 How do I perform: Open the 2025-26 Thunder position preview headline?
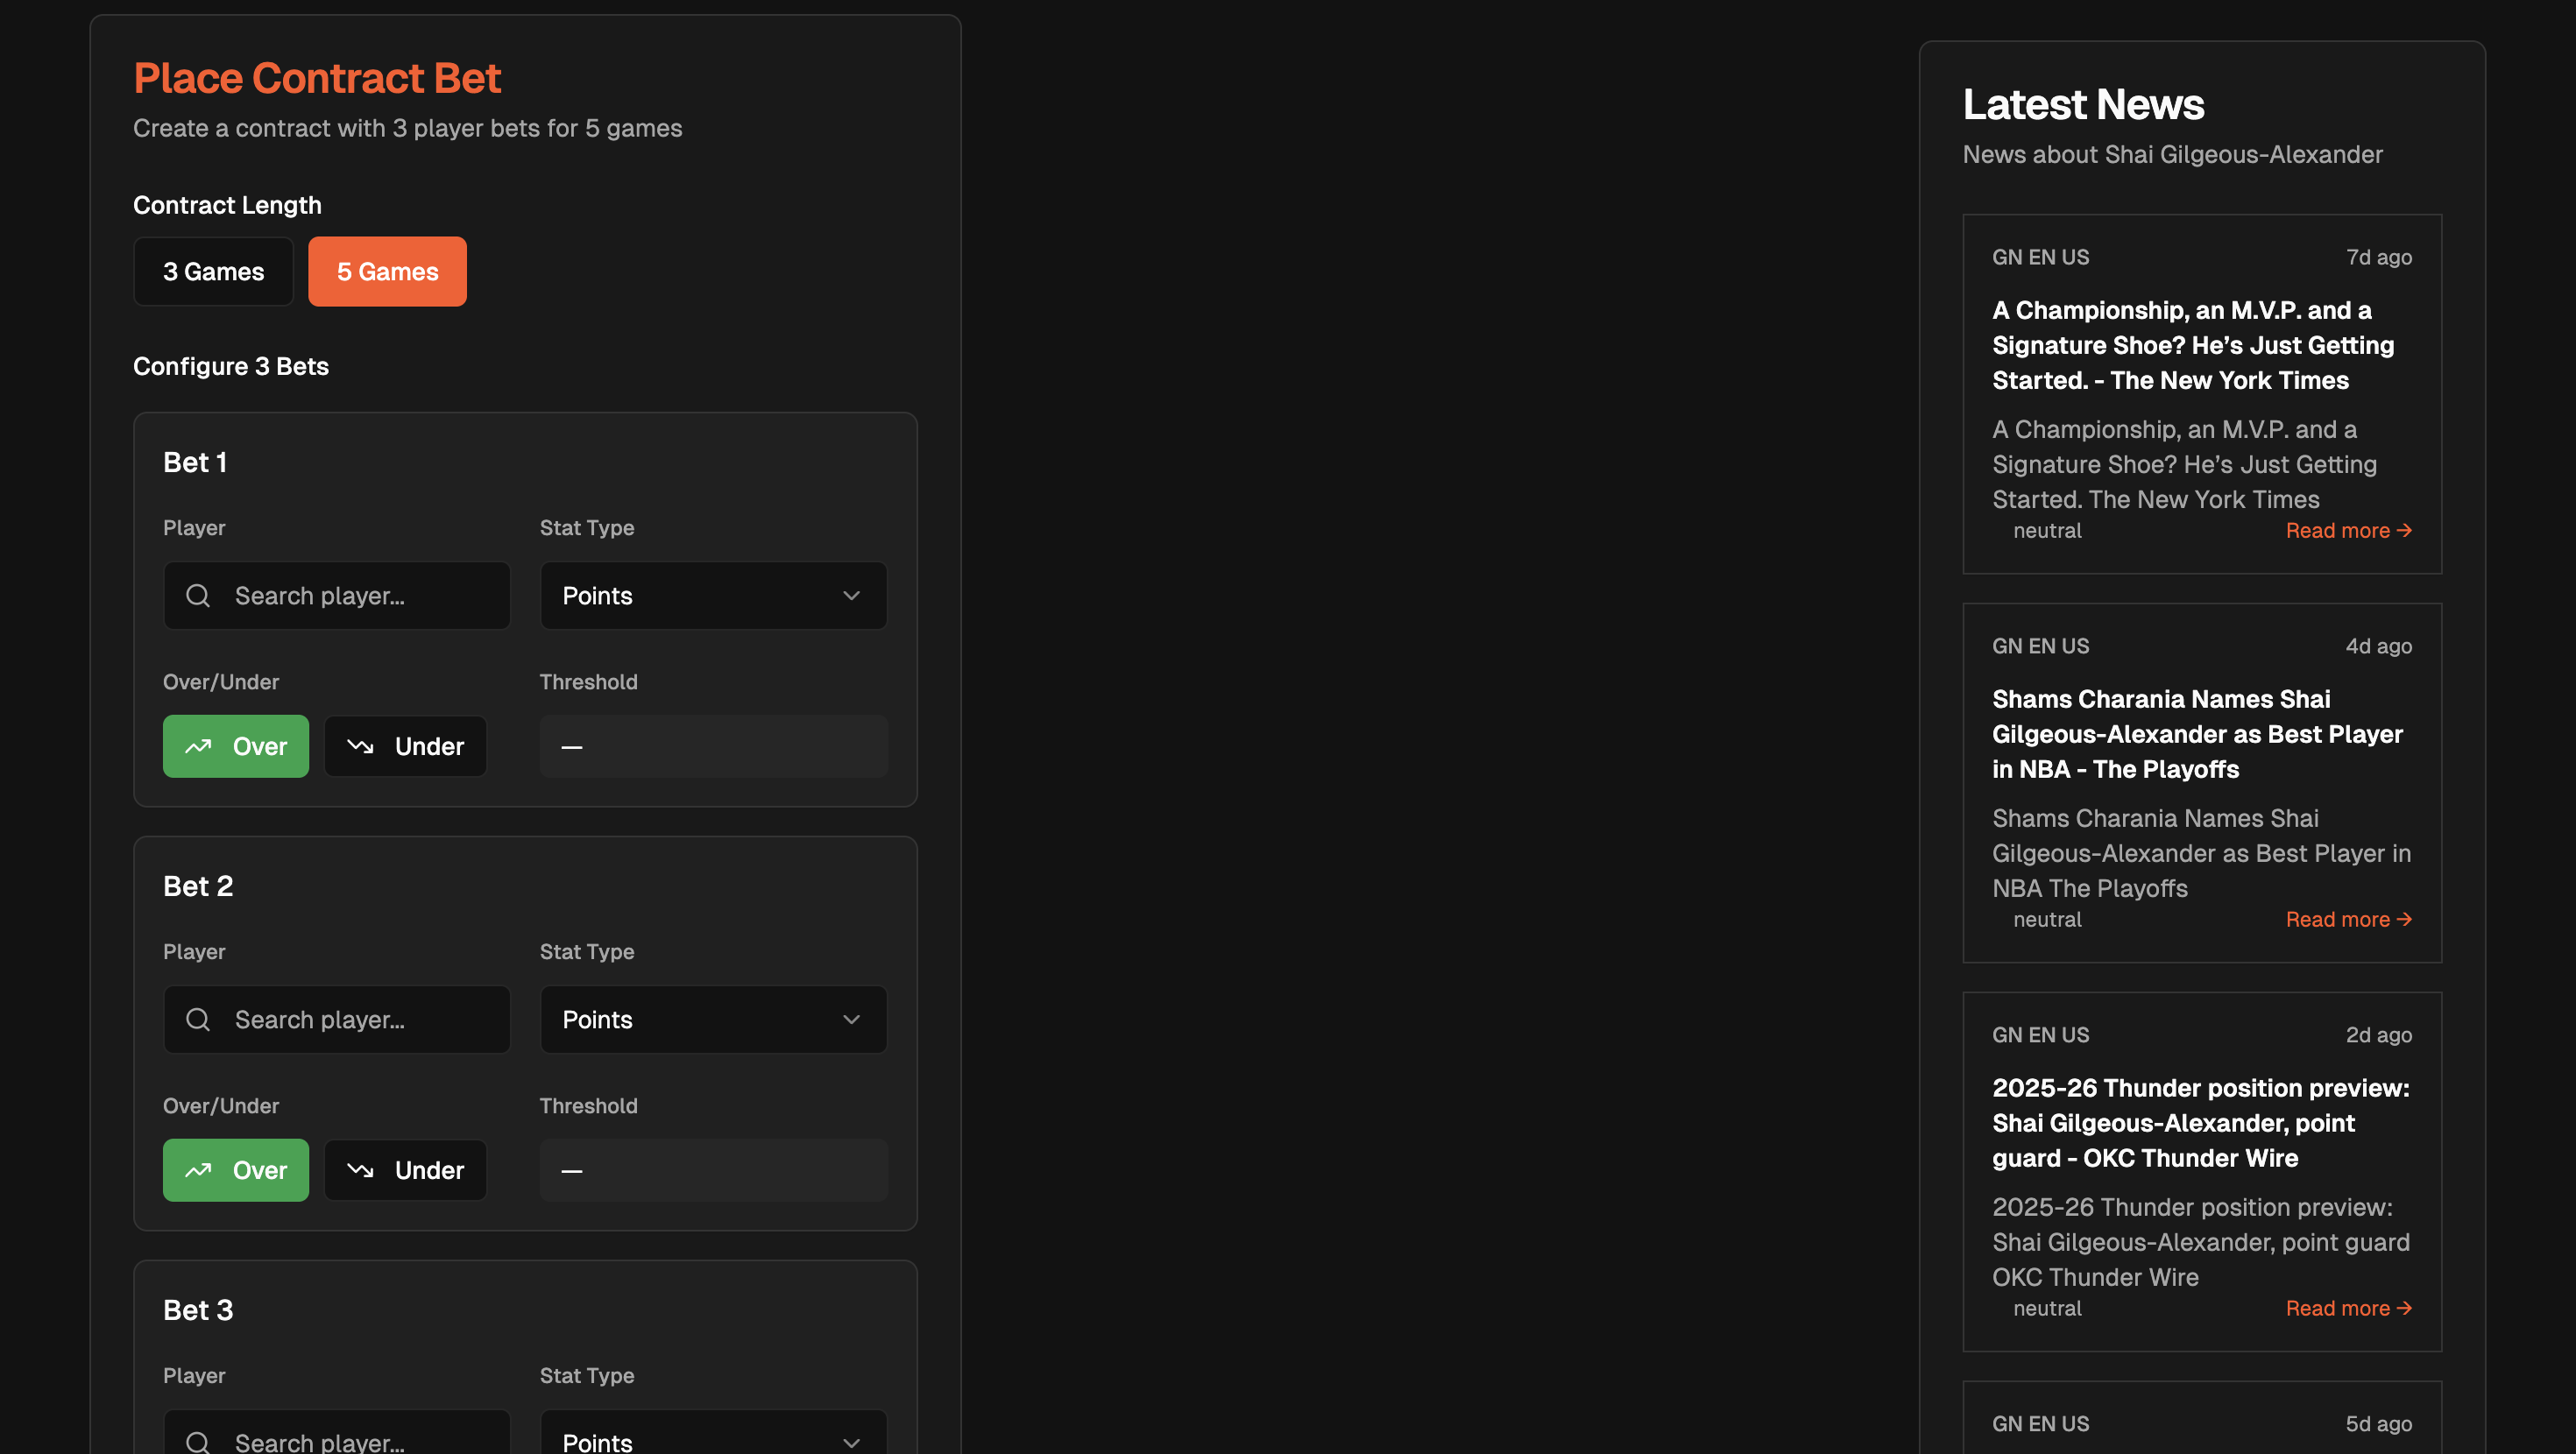tap(2200, 1123)
